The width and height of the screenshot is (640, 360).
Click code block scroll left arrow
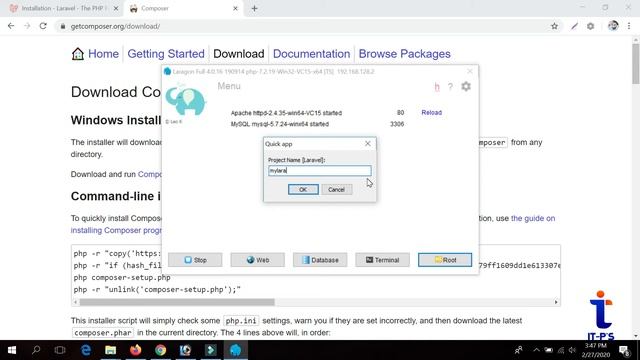click(x=76, y=302)
